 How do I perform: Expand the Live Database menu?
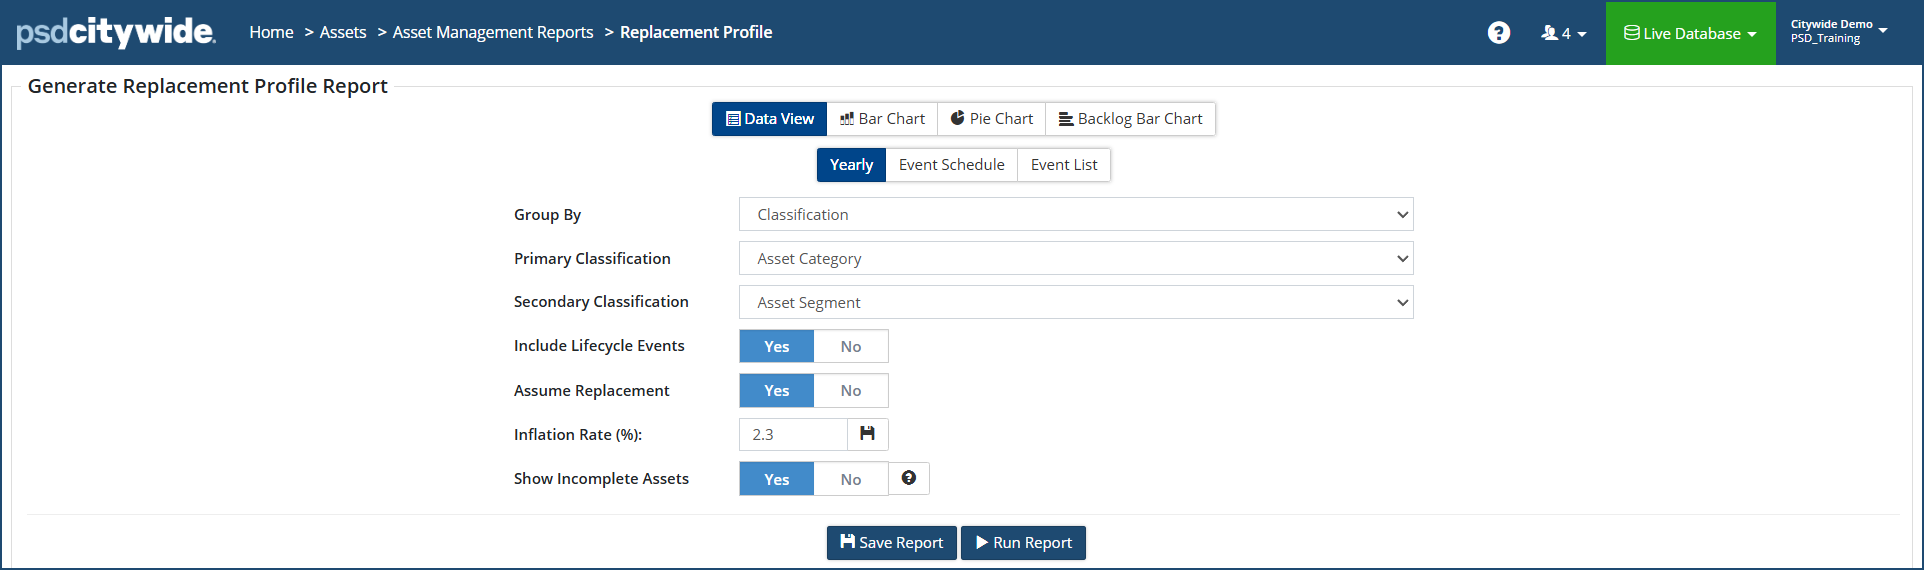1690,33
